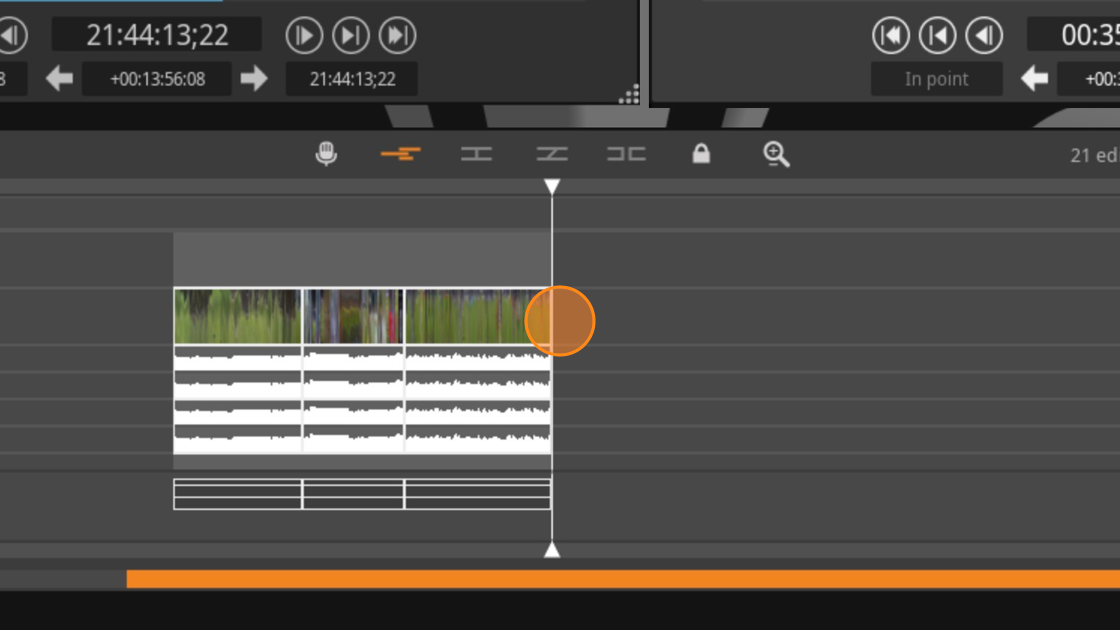Select the third video clip thumbnail
Viewport: 1120px width, 630px height.
(x=477, y=316)
